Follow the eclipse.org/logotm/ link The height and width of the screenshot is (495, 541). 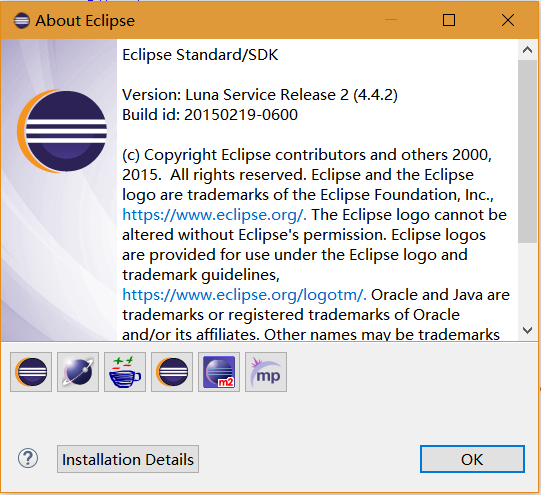coord(244,295)
